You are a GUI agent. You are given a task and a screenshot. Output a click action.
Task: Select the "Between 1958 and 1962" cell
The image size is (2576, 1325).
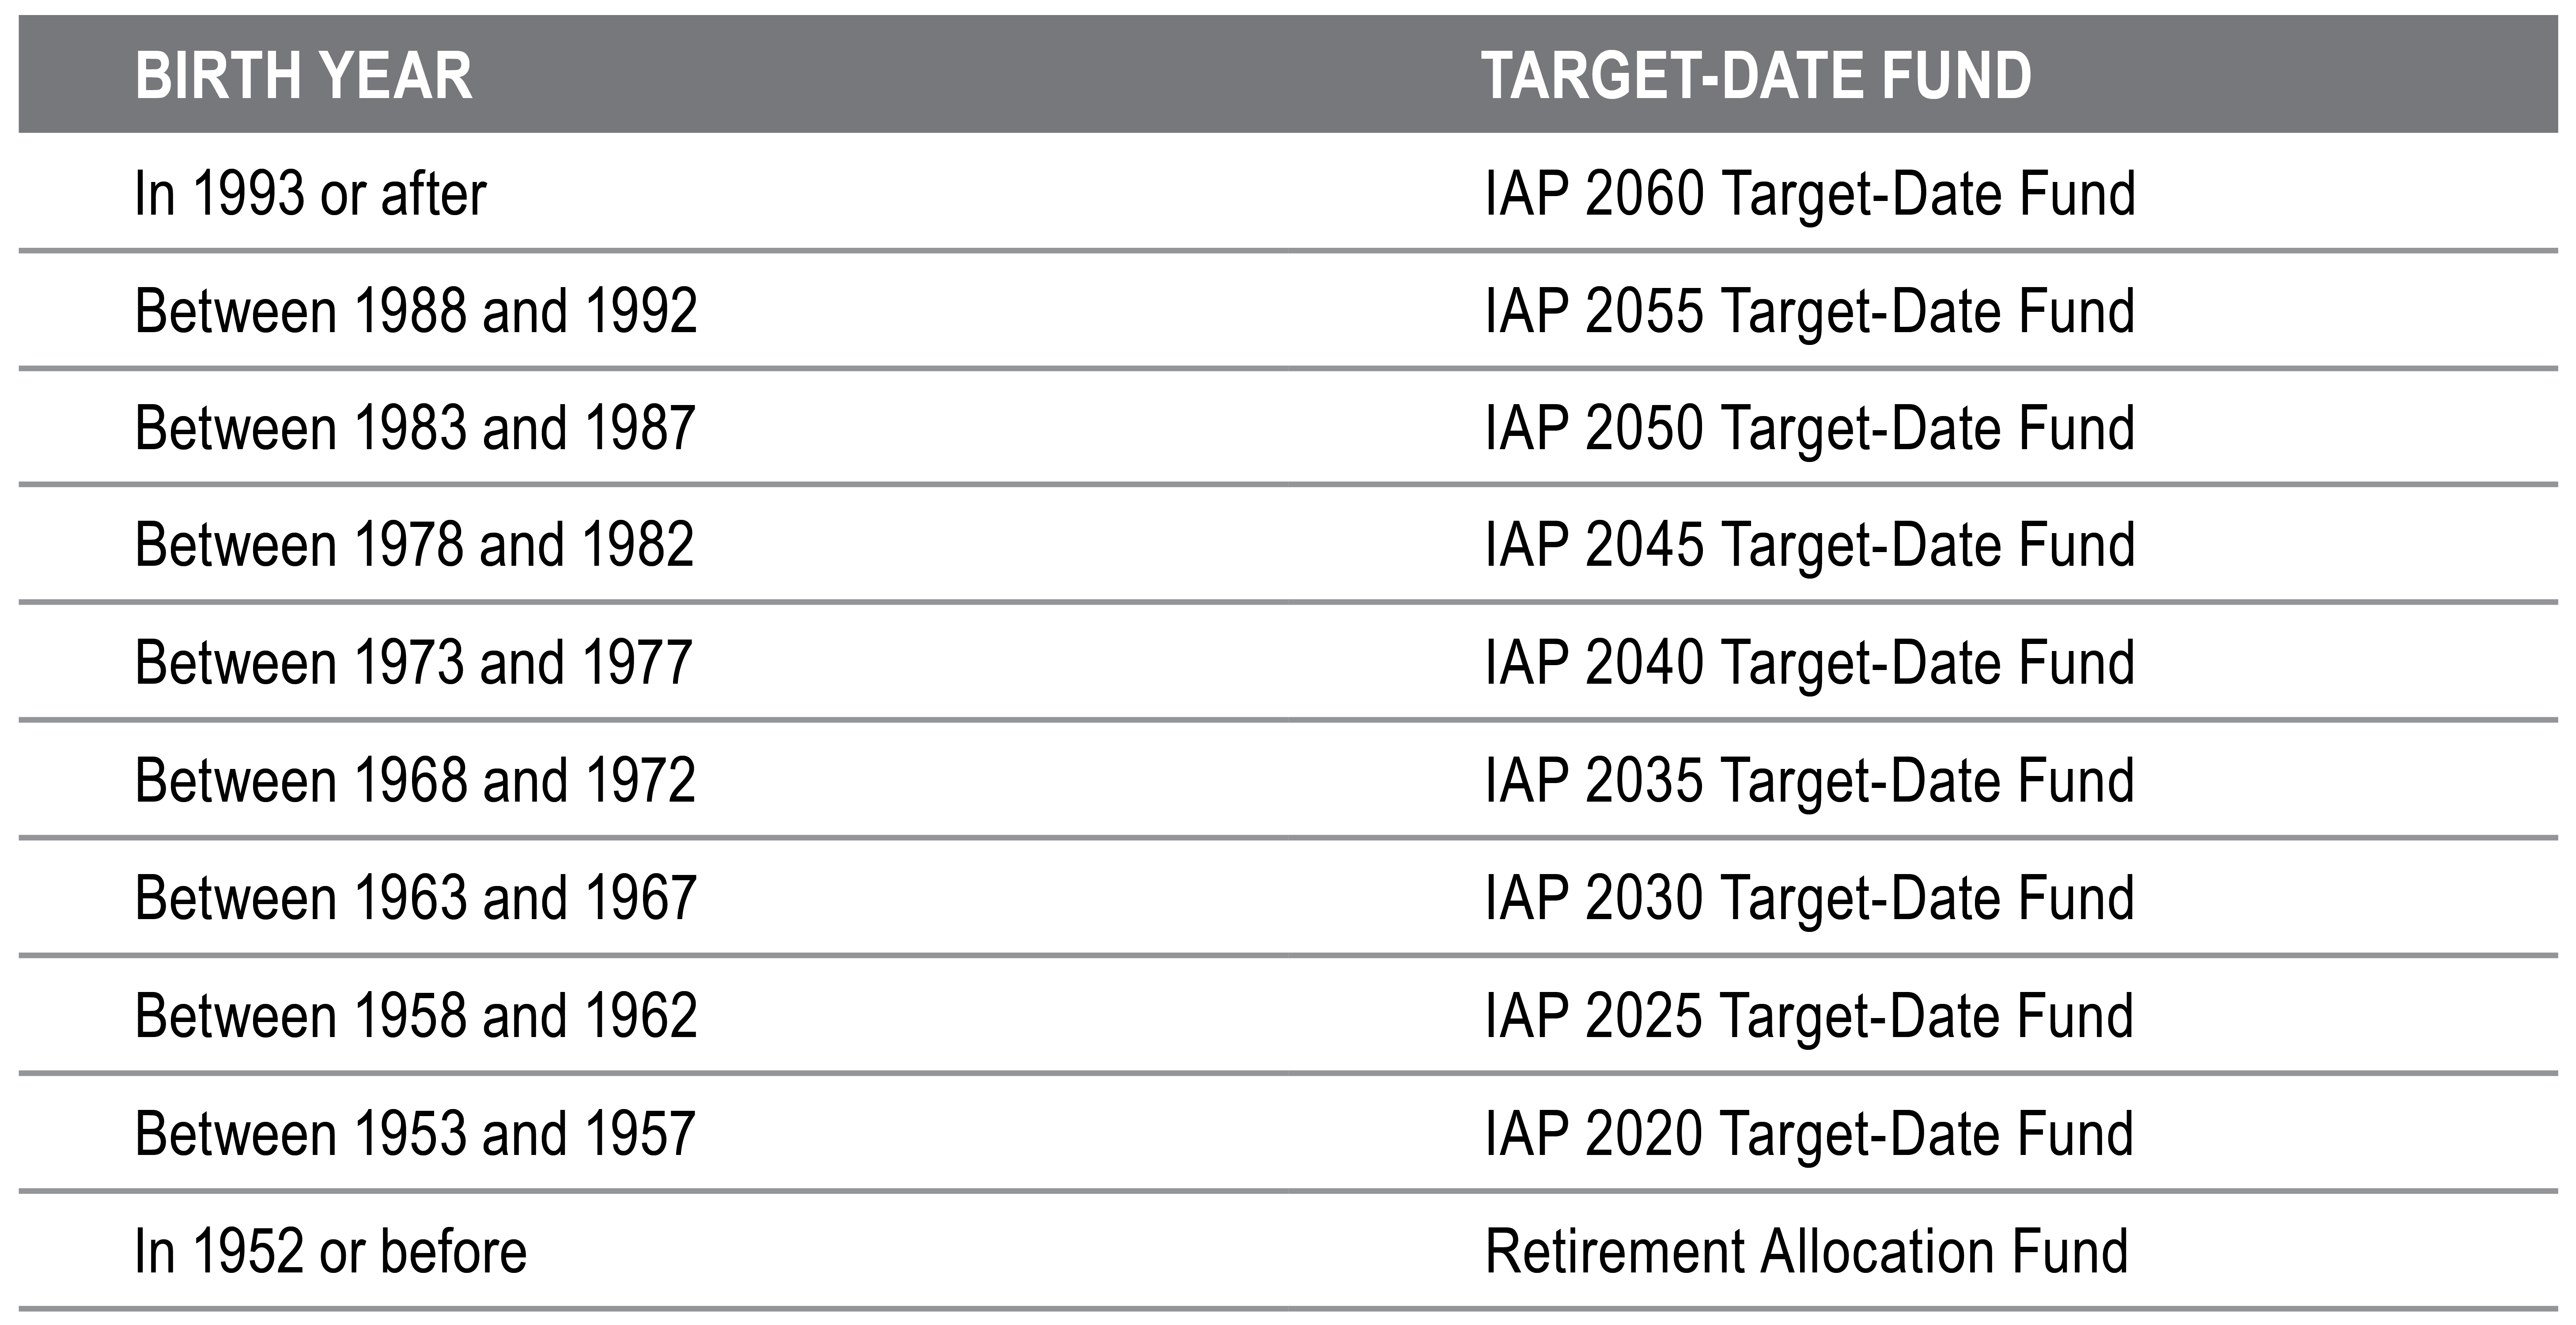click(415, 1015)
